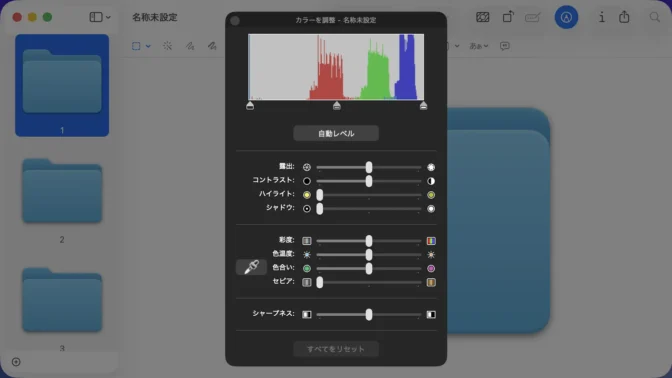This screenshot has height=378, width=672.
Task: Adjust the セピア sepia slider handle
Action: tap(319, 282)
